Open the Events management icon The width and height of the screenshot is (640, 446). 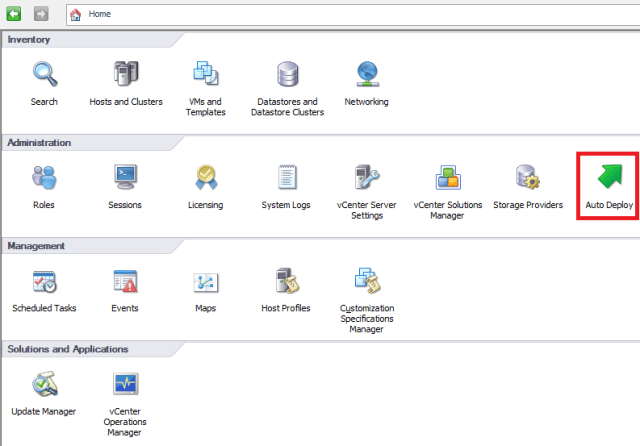(125, 281)
